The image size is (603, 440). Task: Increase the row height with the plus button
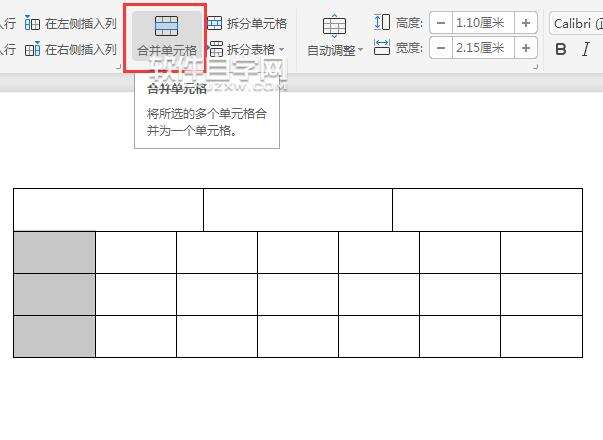[526, 23]
